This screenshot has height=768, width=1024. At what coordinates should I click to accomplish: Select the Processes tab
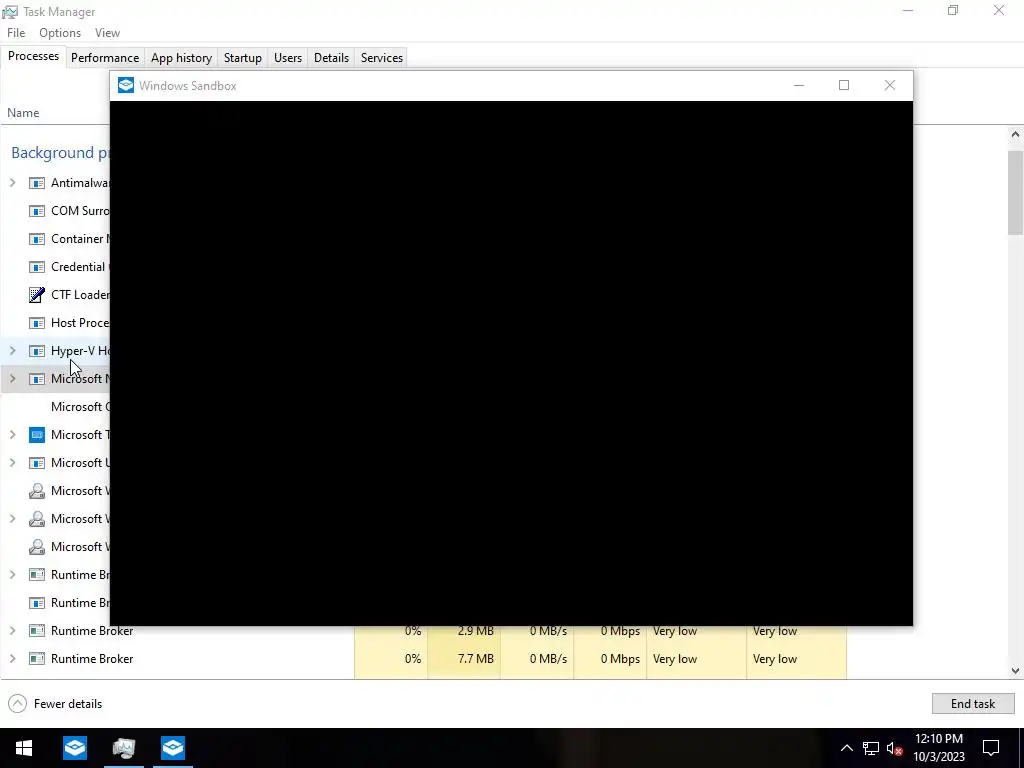[33, 57]
